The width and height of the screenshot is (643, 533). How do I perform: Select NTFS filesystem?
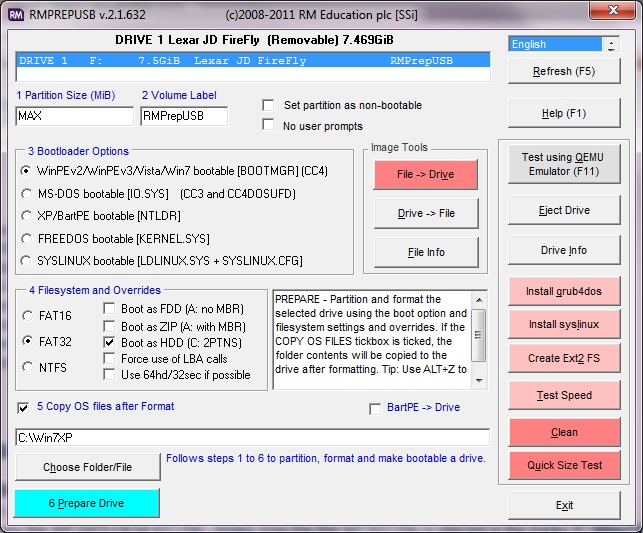point(27,367)
